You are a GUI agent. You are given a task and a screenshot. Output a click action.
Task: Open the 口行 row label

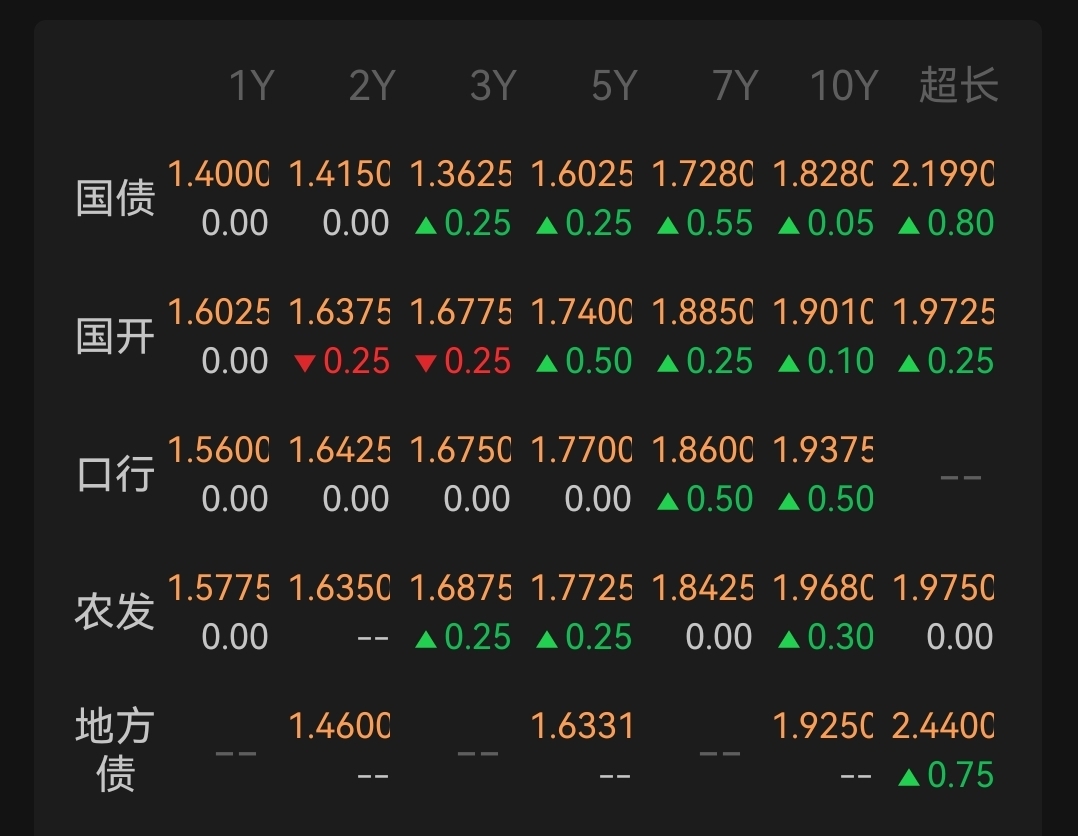point(115,474)
